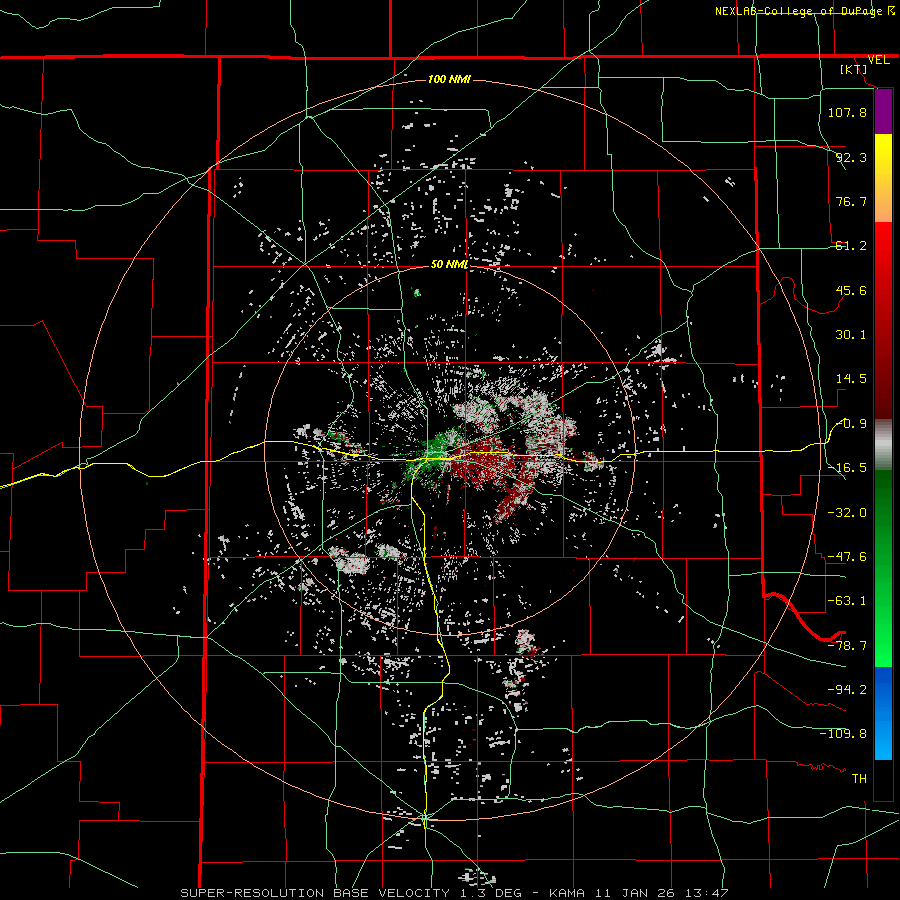Image resolution: width=900 pixels, height=900 pixels.
Task: Select the -78.7 legend value
Action: (x=847, y=646)
